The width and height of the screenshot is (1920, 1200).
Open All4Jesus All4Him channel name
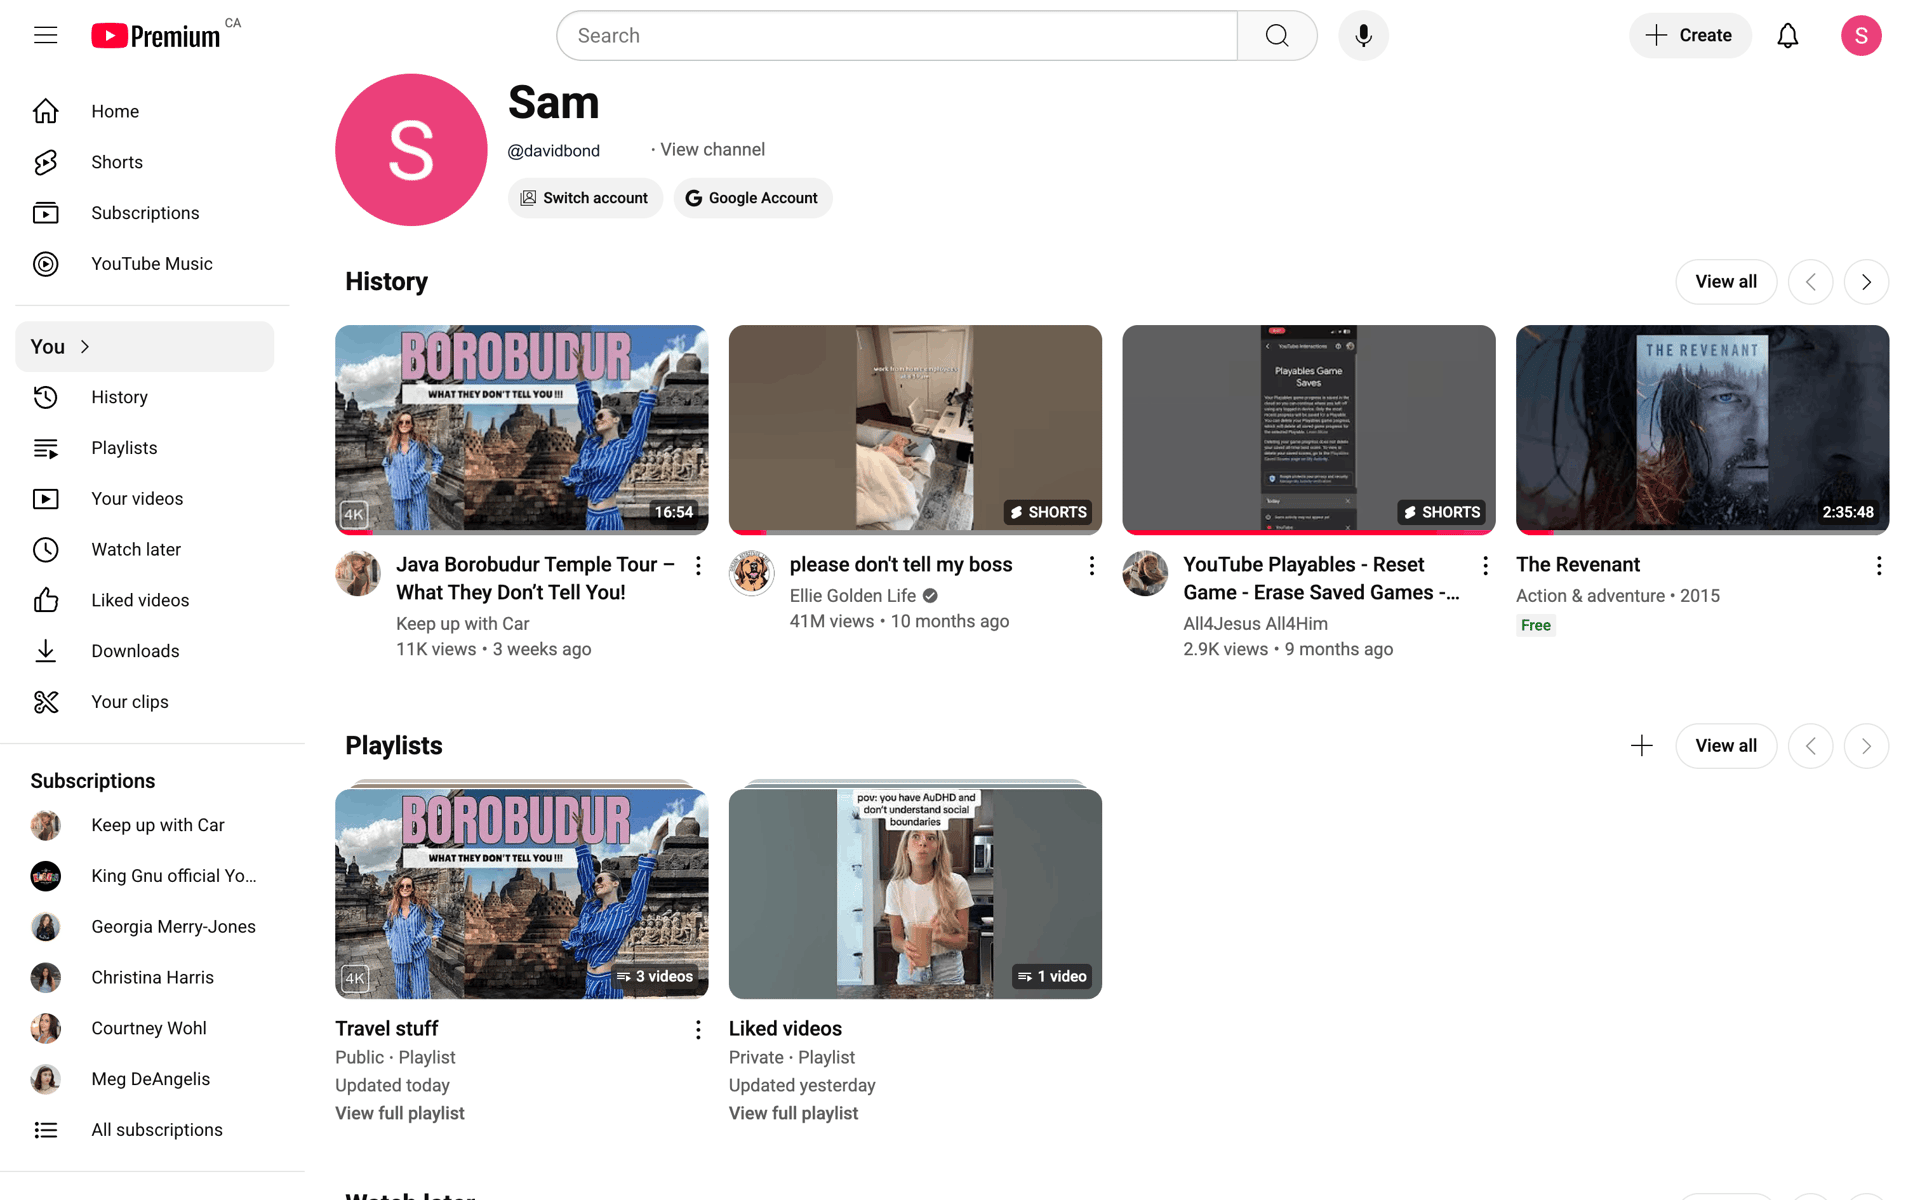click(1255, 624)
